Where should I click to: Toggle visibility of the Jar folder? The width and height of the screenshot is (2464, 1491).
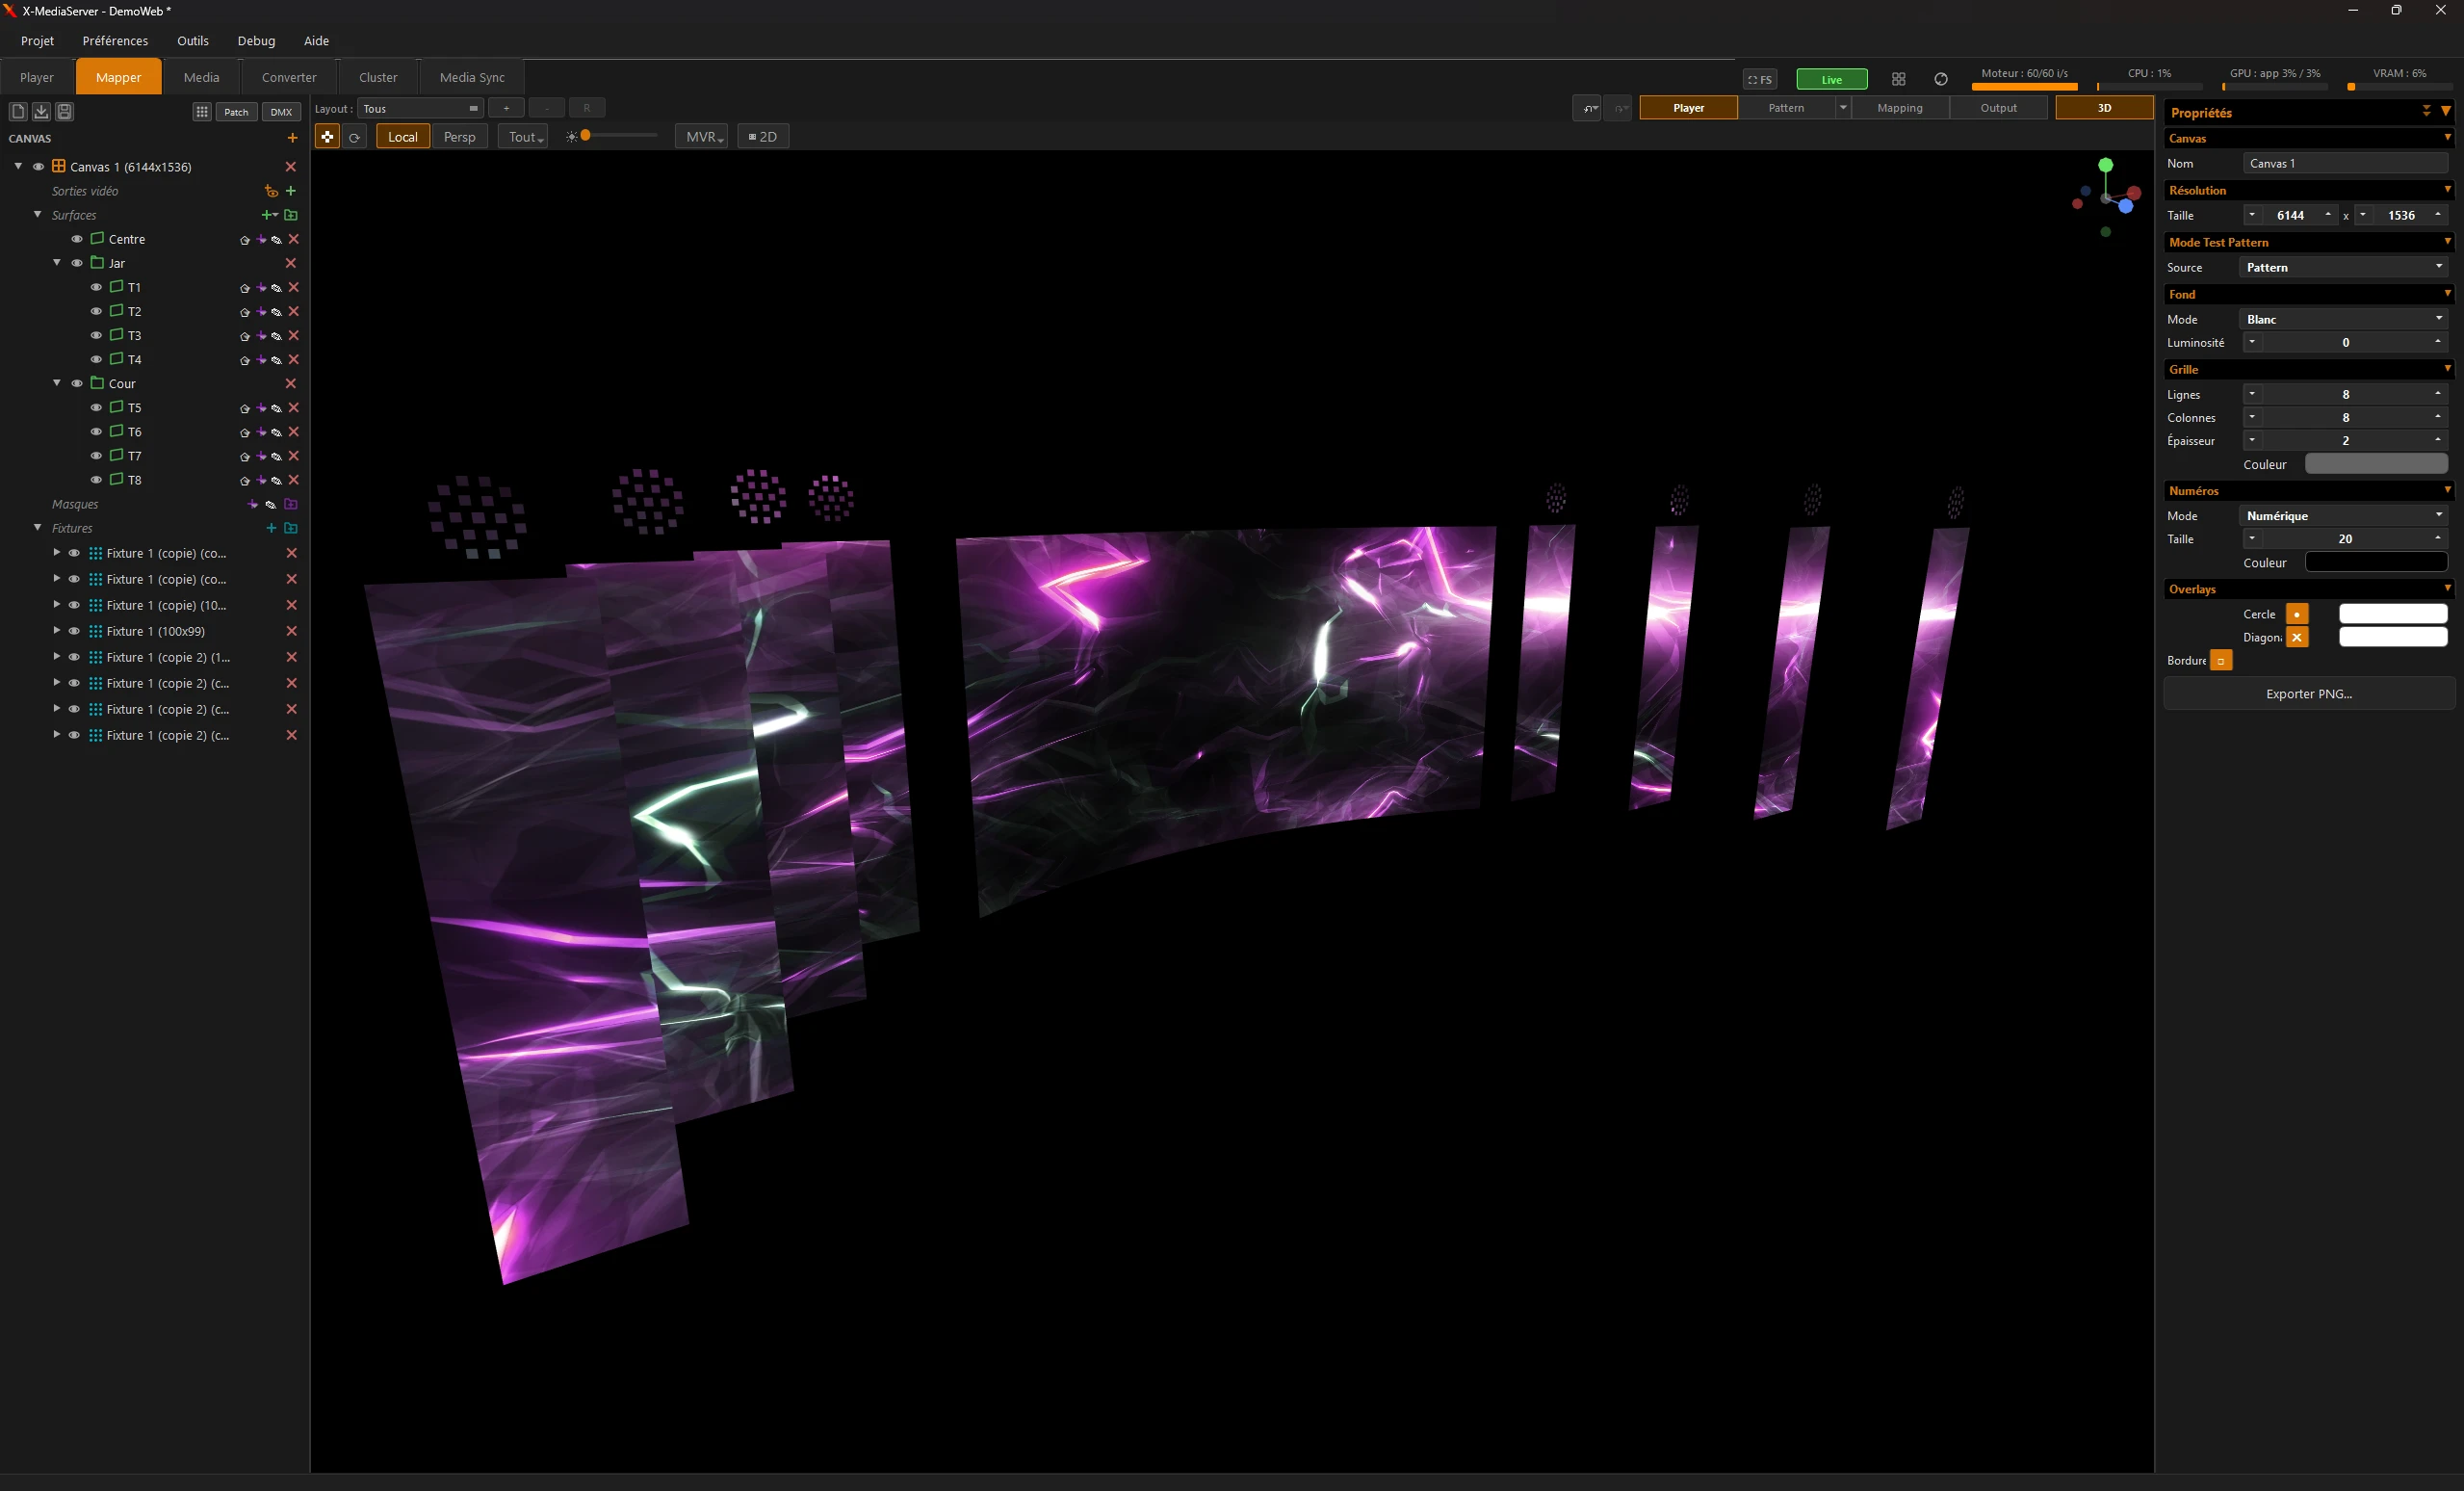77,263
